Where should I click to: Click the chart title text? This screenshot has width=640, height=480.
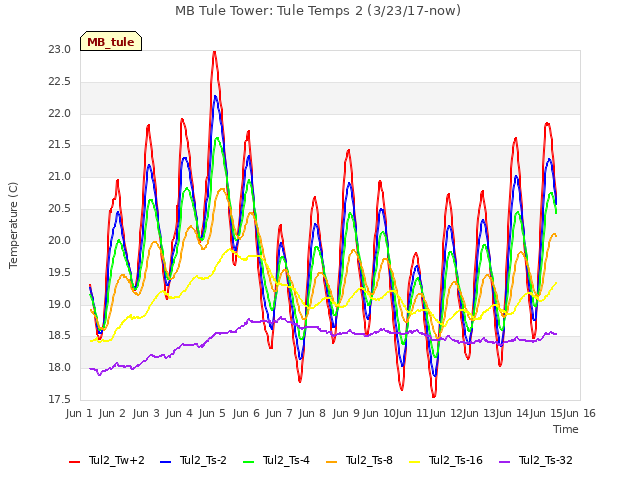tap(318, 10)
